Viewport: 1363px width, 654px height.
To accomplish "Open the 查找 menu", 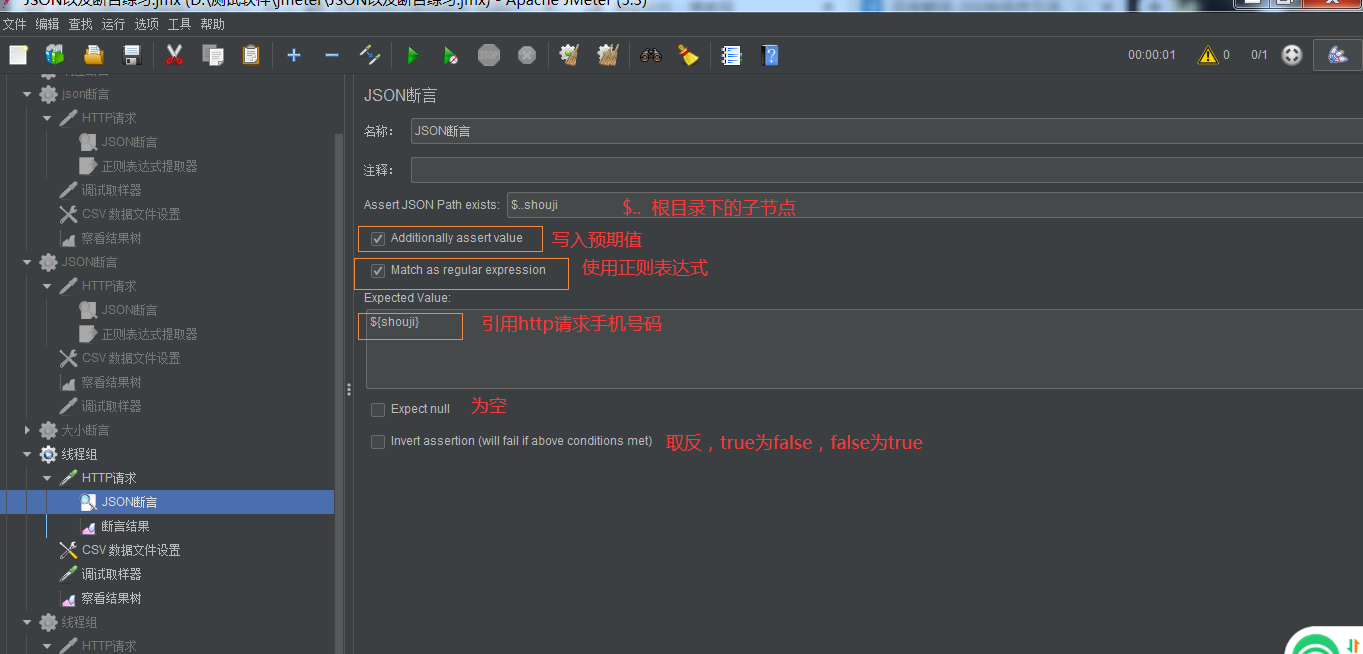I will click(80, 24).
